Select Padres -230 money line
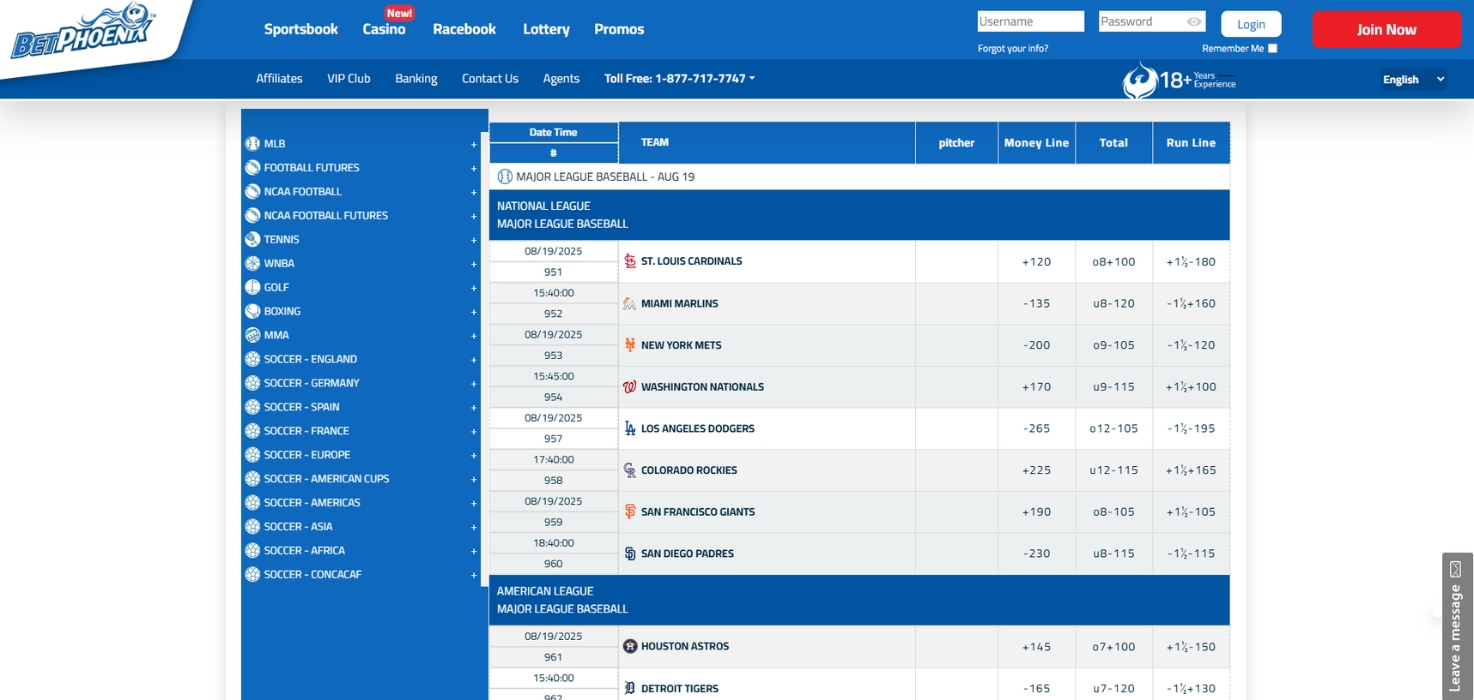This screenshot has height=700, width=1474. point(1037,554)
